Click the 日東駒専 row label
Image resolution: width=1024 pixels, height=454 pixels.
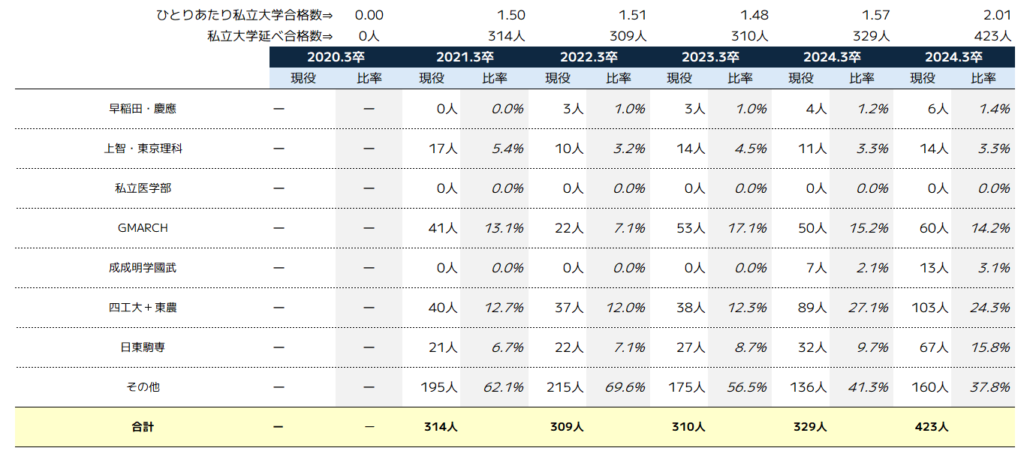(x=142, y=348)
